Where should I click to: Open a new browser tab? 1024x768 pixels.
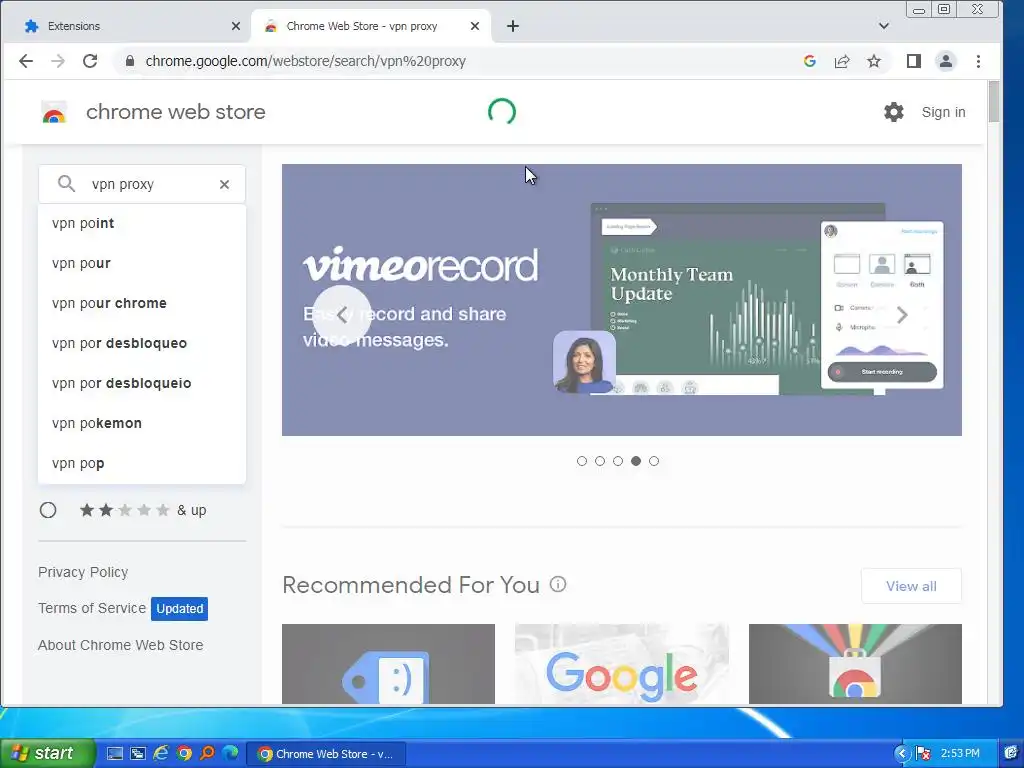click(x=513, y=26)
